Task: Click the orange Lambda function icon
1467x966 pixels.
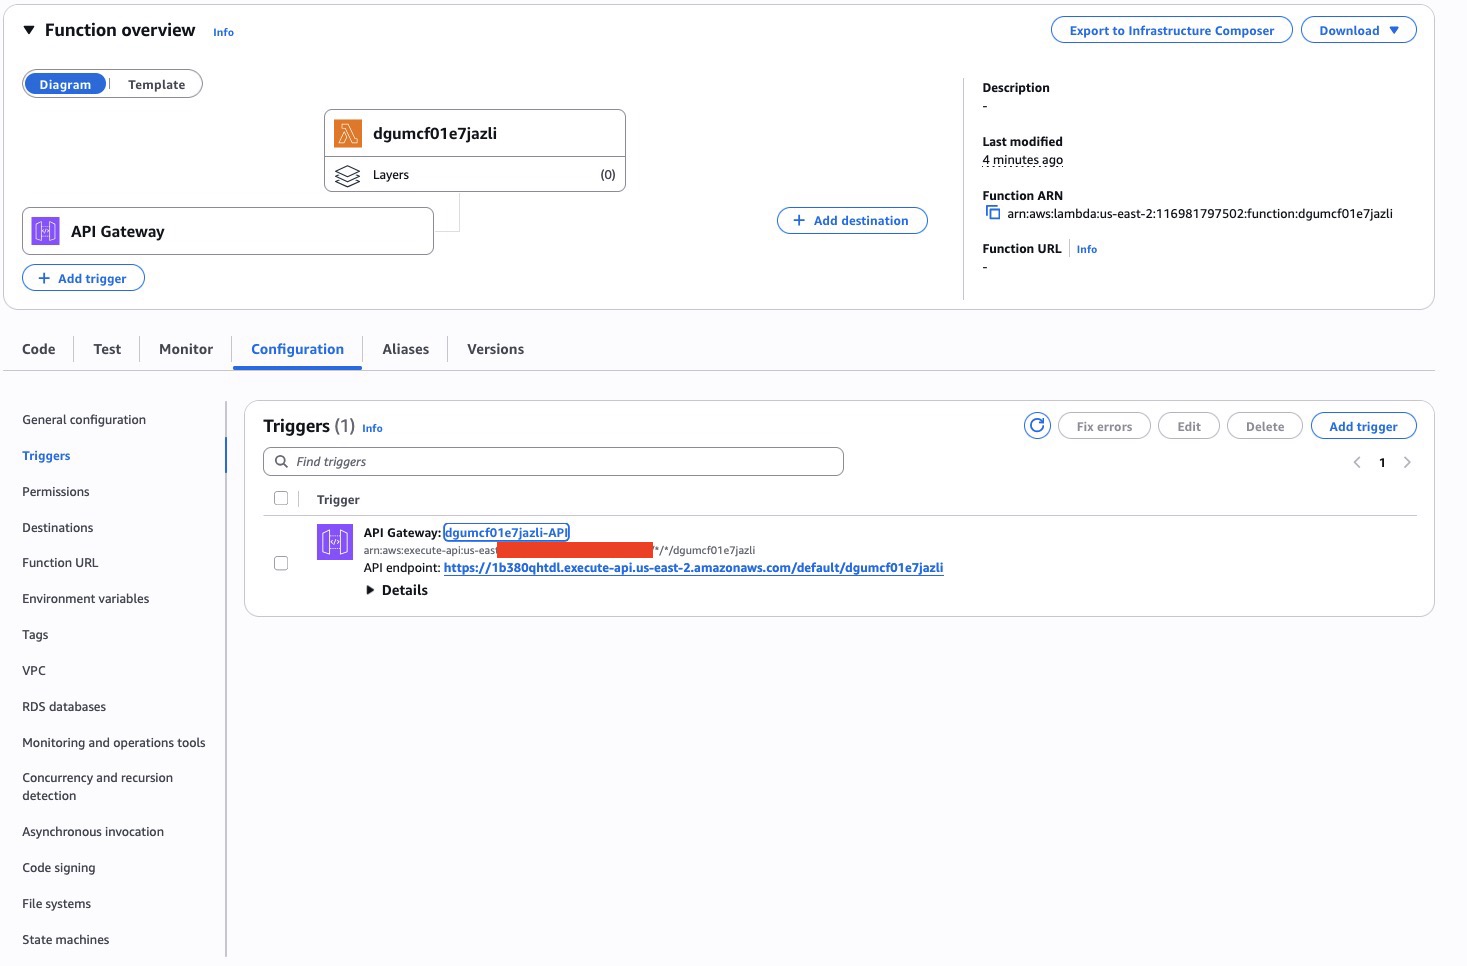Action: tap(348, 133)
